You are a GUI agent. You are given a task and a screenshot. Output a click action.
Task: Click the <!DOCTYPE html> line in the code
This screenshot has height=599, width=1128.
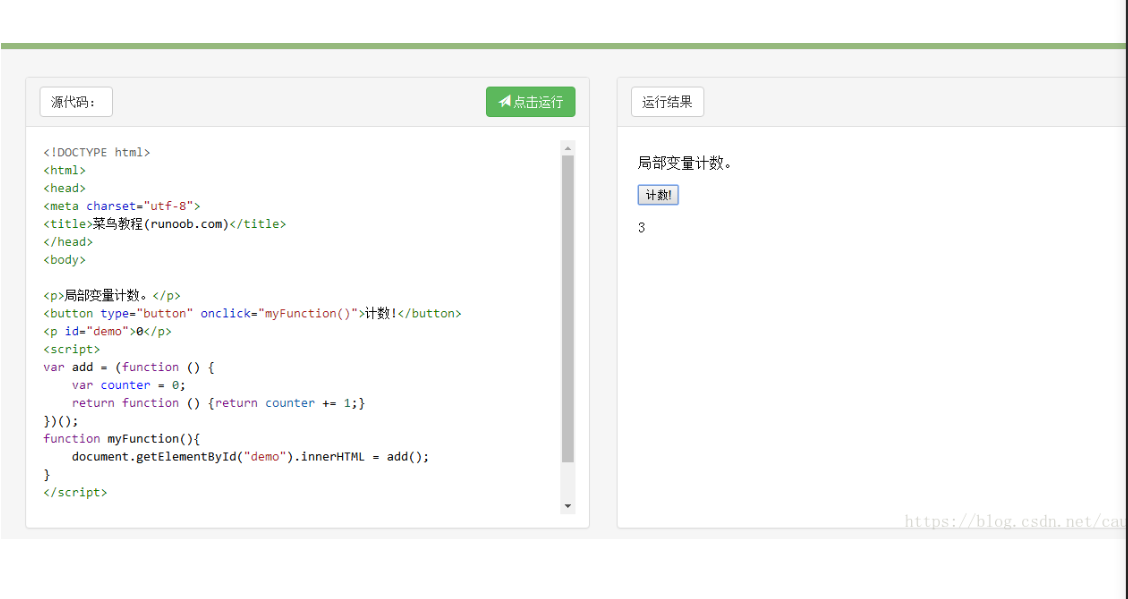pyautogui.click(x=96, y=152)
